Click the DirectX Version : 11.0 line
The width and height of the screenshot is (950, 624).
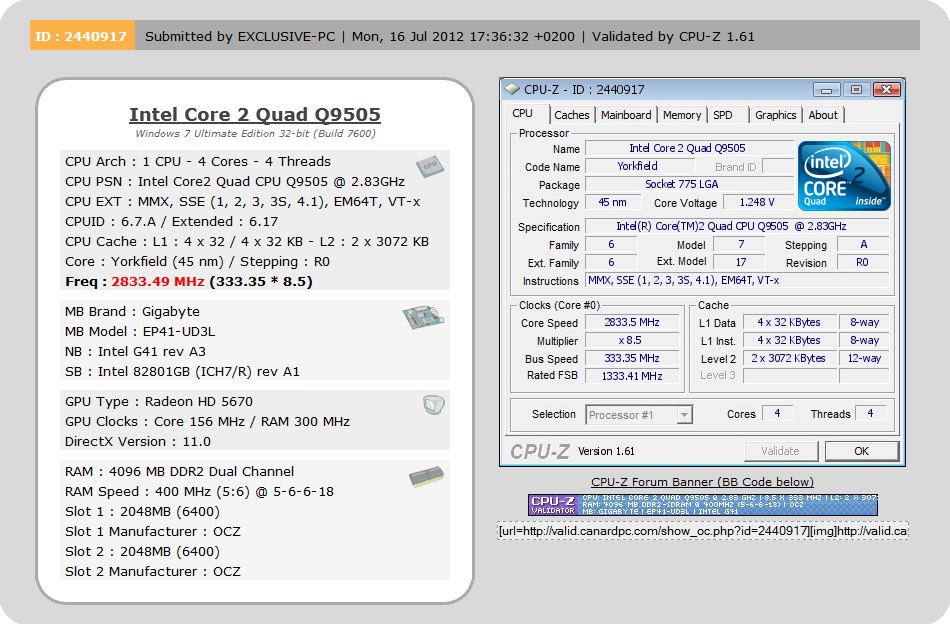[138, 441]
